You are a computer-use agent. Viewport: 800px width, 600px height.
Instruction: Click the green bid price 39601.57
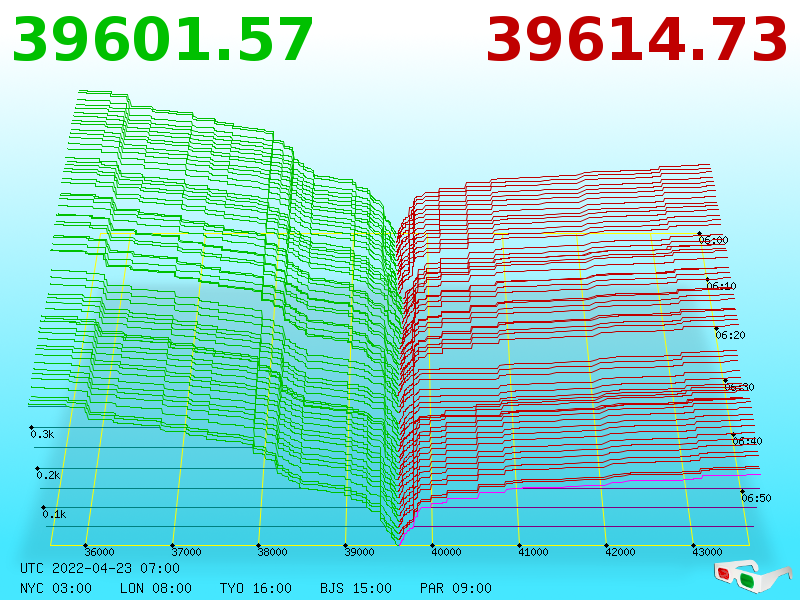(162, 40)
